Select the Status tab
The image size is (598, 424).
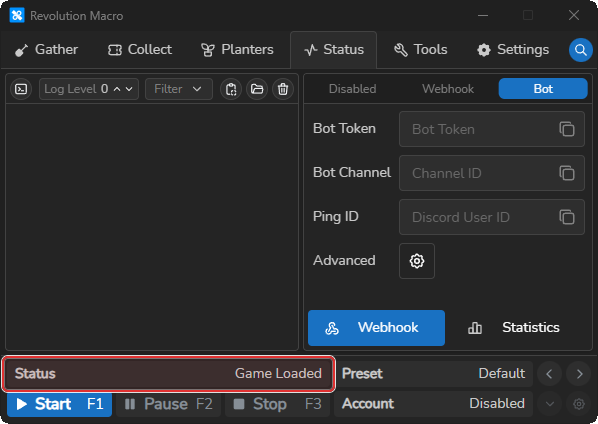click(x=334, y=50)
